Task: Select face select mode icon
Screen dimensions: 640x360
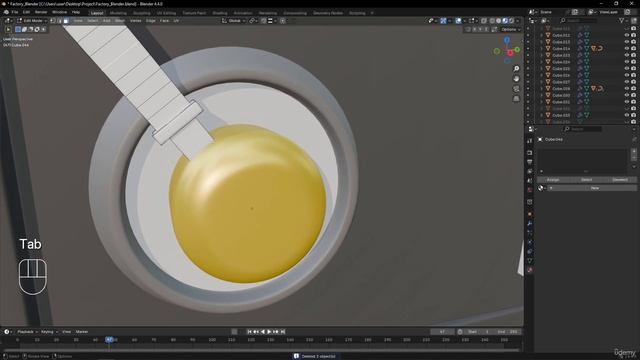Action: tap(66, 20)
